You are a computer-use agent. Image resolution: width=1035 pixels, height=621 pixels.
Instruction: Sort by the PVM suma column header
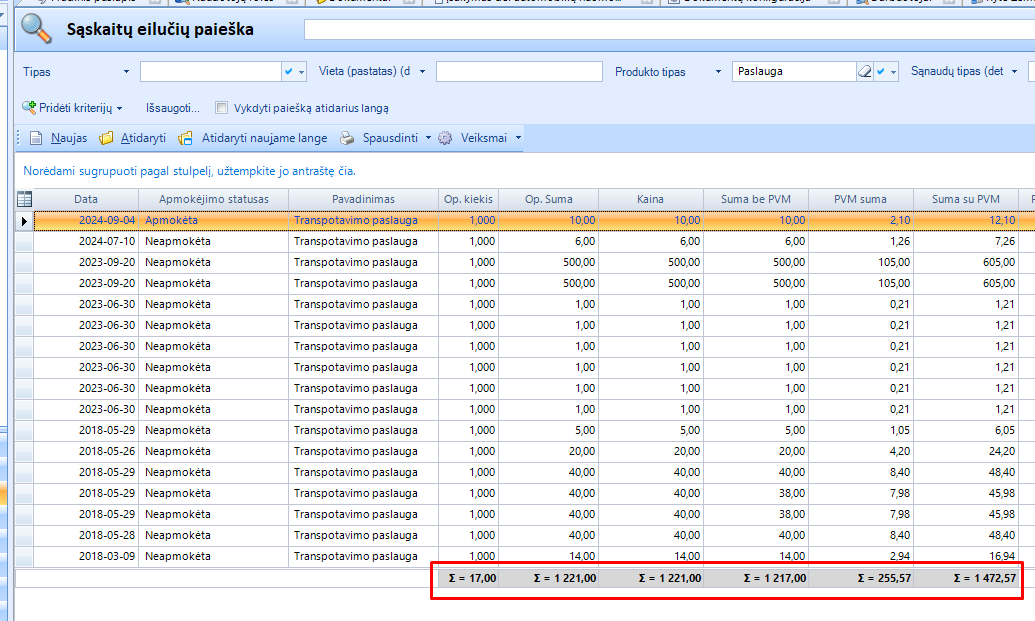pyautogui.click(x=860, y=199)
